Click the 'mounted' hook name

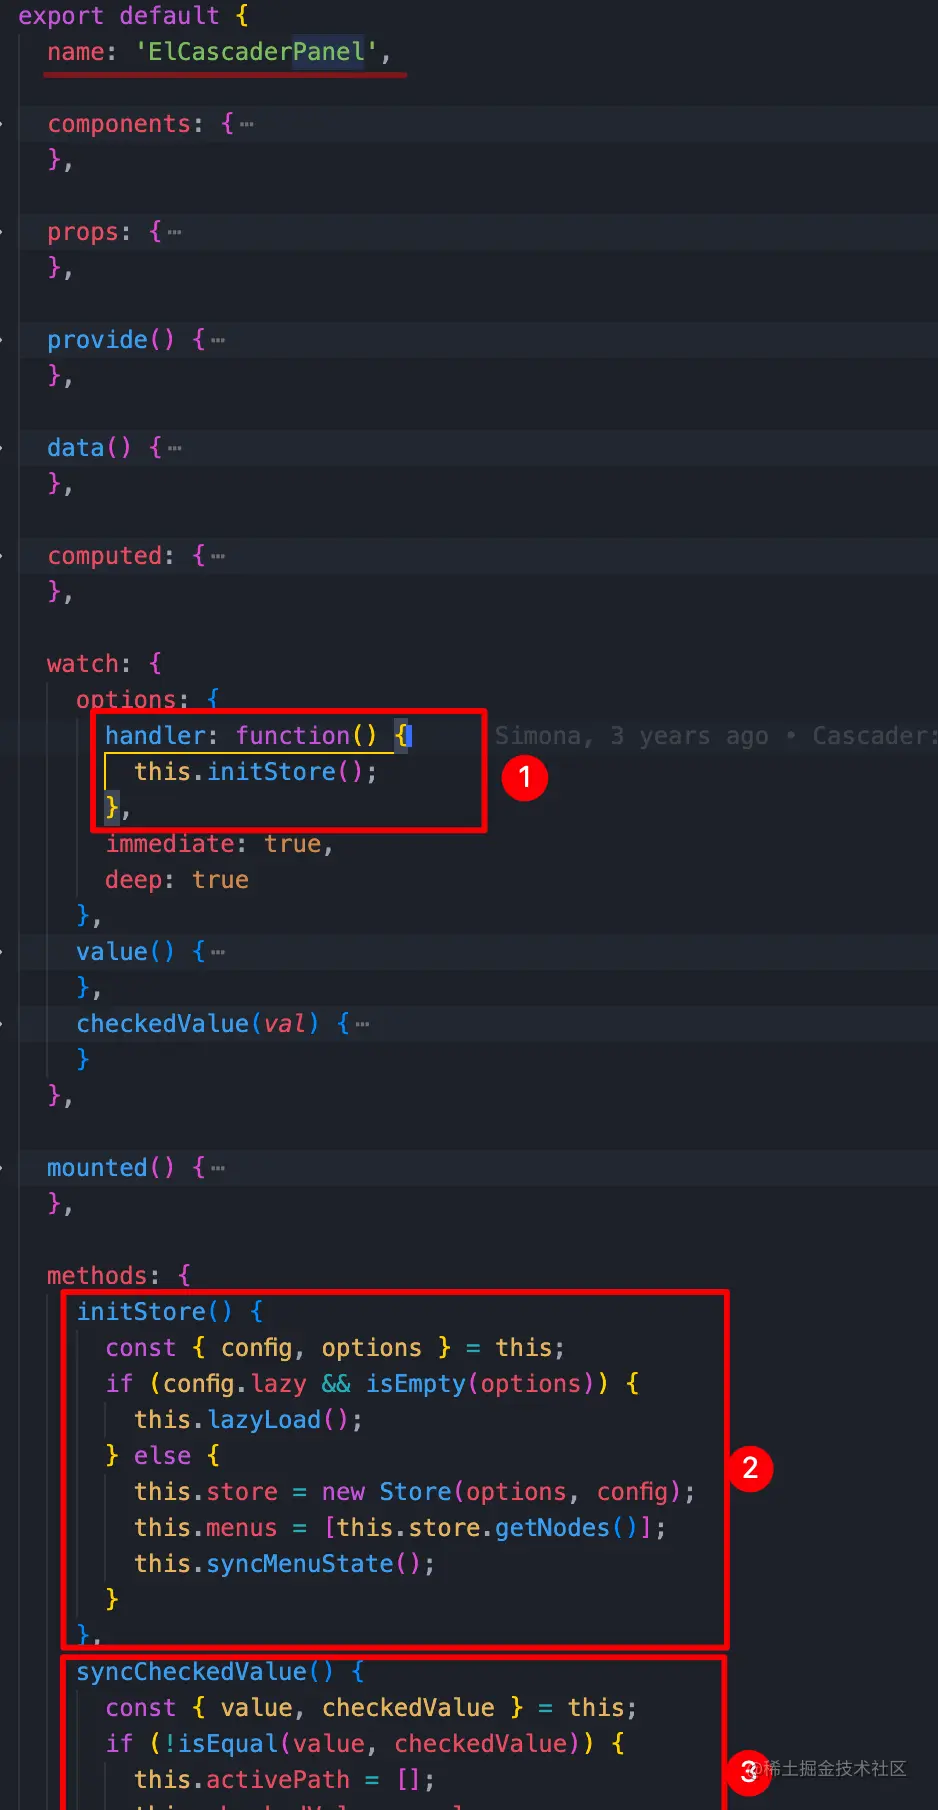coord(97,1168)
